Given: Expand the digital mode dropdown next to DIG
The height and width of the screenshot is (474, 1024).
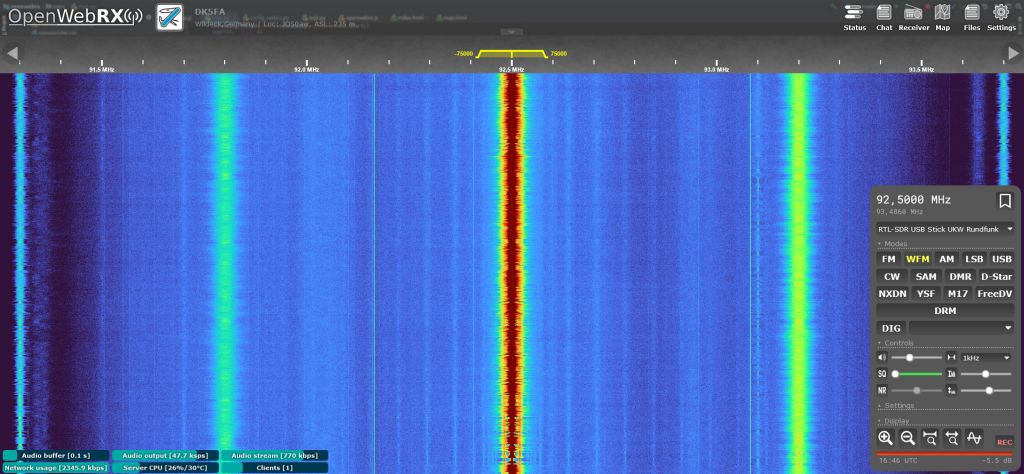Looking at the screenshot, I should point(960,327).
